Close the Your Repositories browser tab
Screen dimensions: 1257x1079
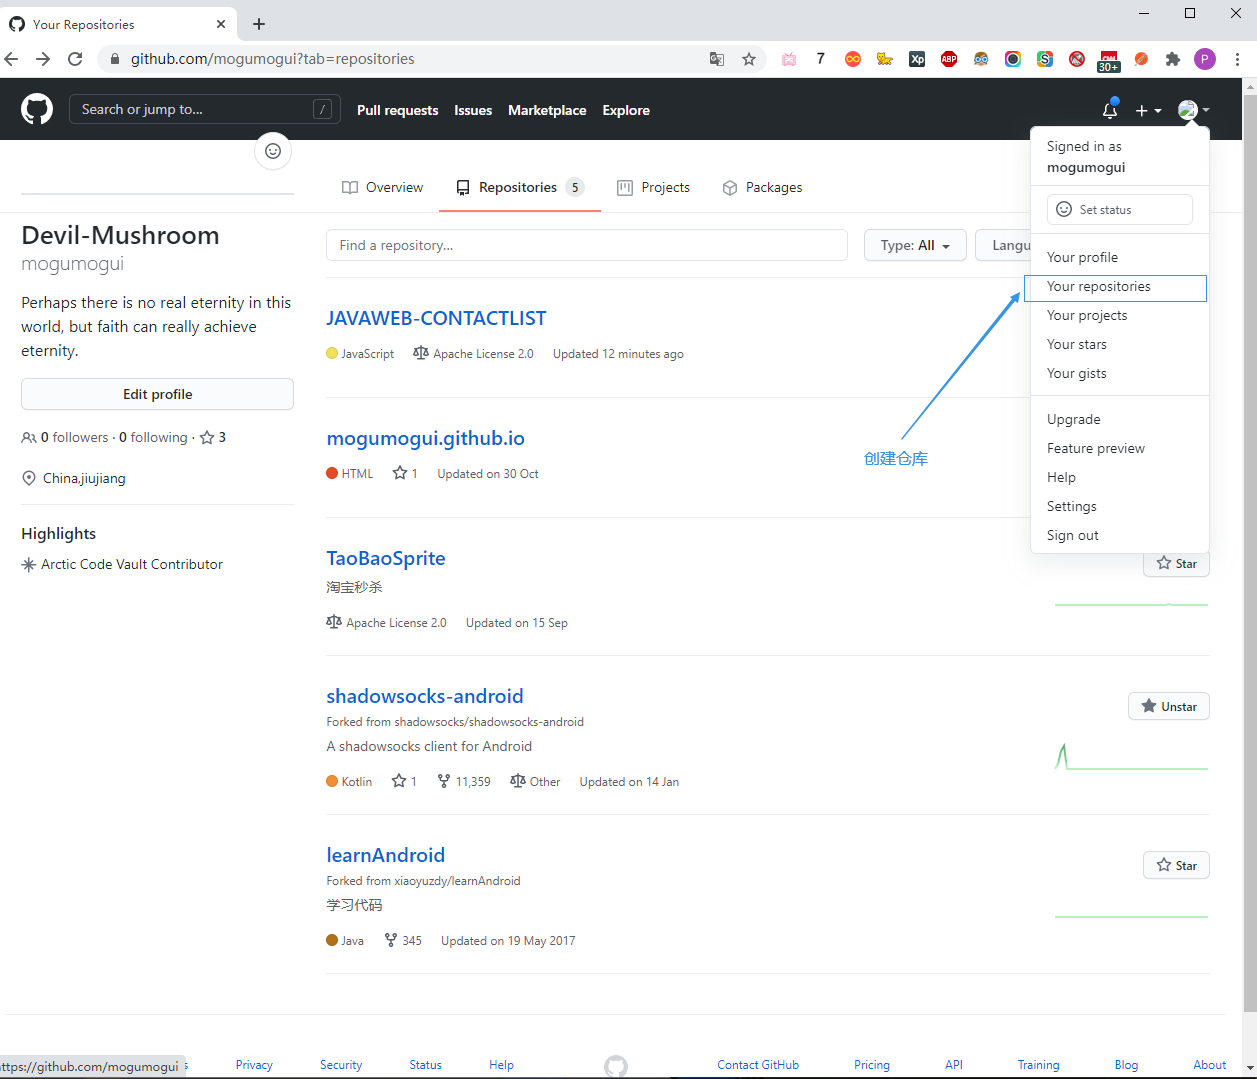[x=221, y=24]
